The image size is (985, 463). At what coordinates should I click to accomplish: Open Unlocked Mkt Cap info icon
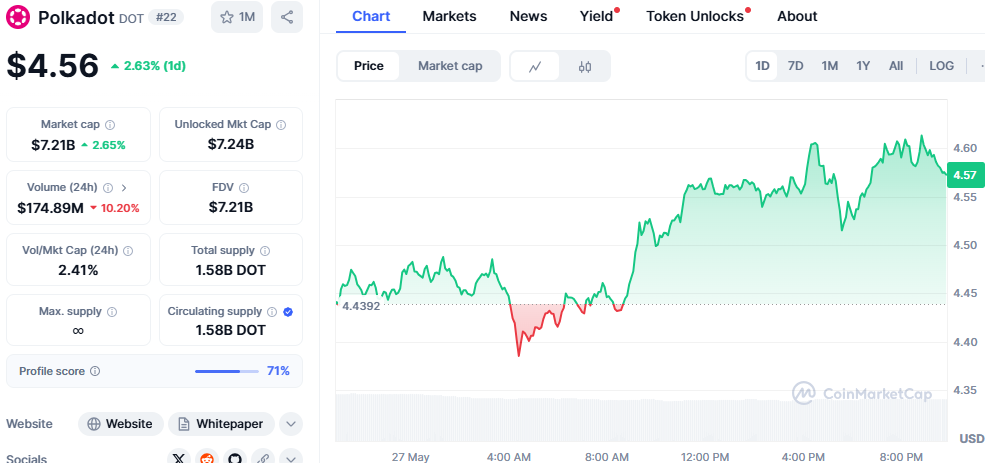281,125
